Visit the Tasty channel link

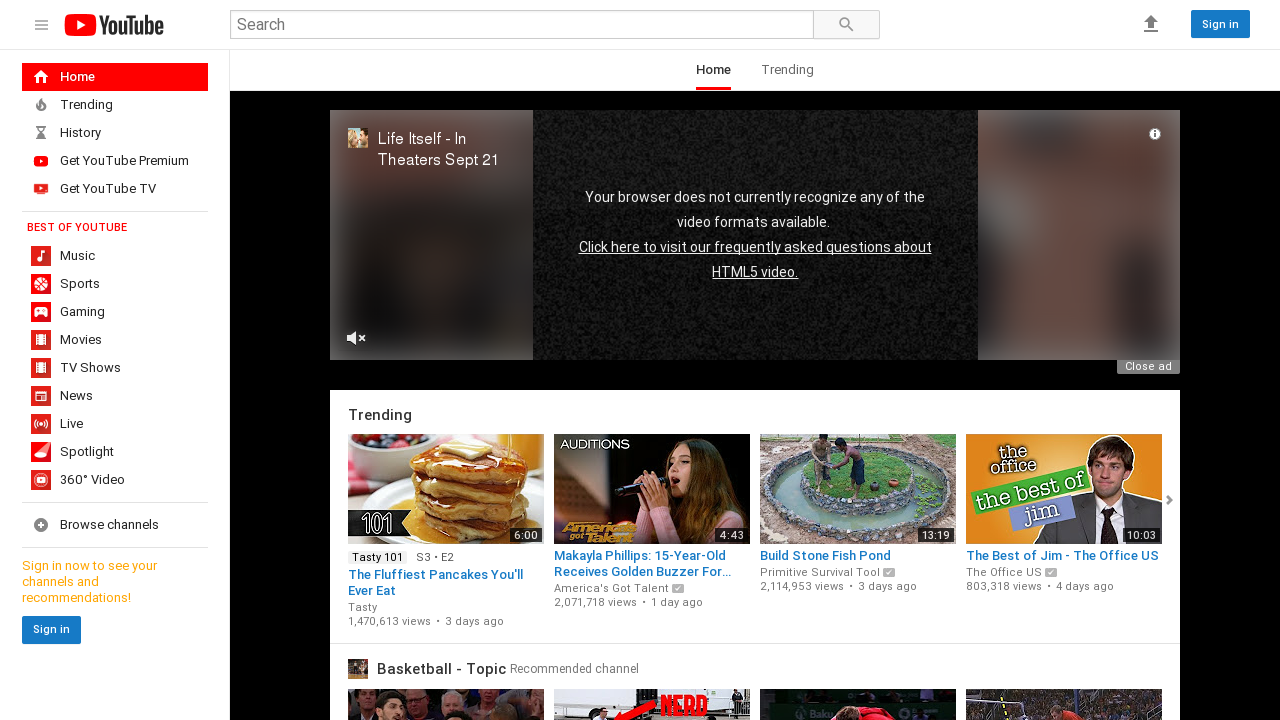[x=363, y=607]
